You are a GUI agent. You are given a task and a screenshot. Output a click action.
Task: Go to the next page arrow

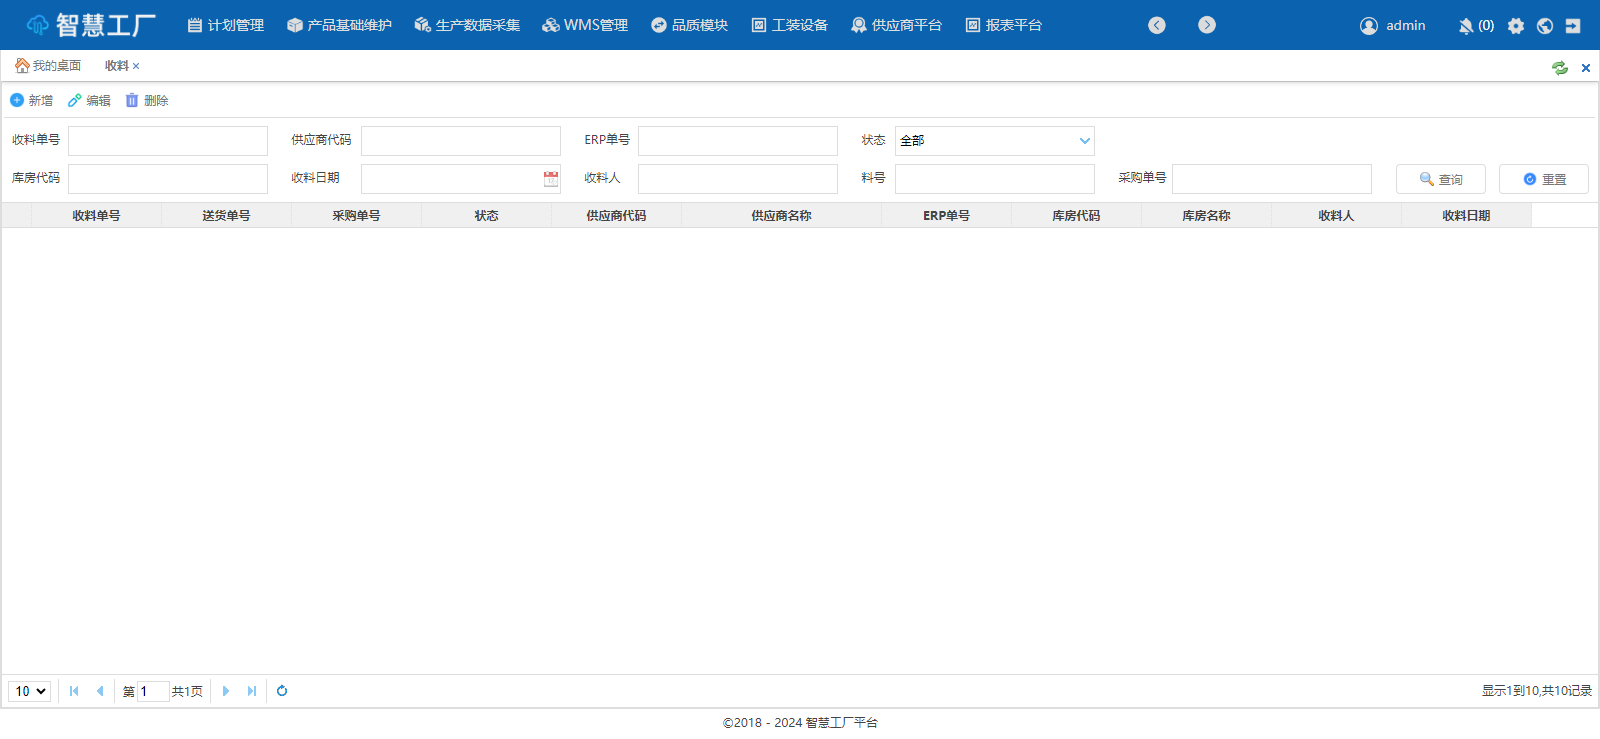(x=226, y=691)
